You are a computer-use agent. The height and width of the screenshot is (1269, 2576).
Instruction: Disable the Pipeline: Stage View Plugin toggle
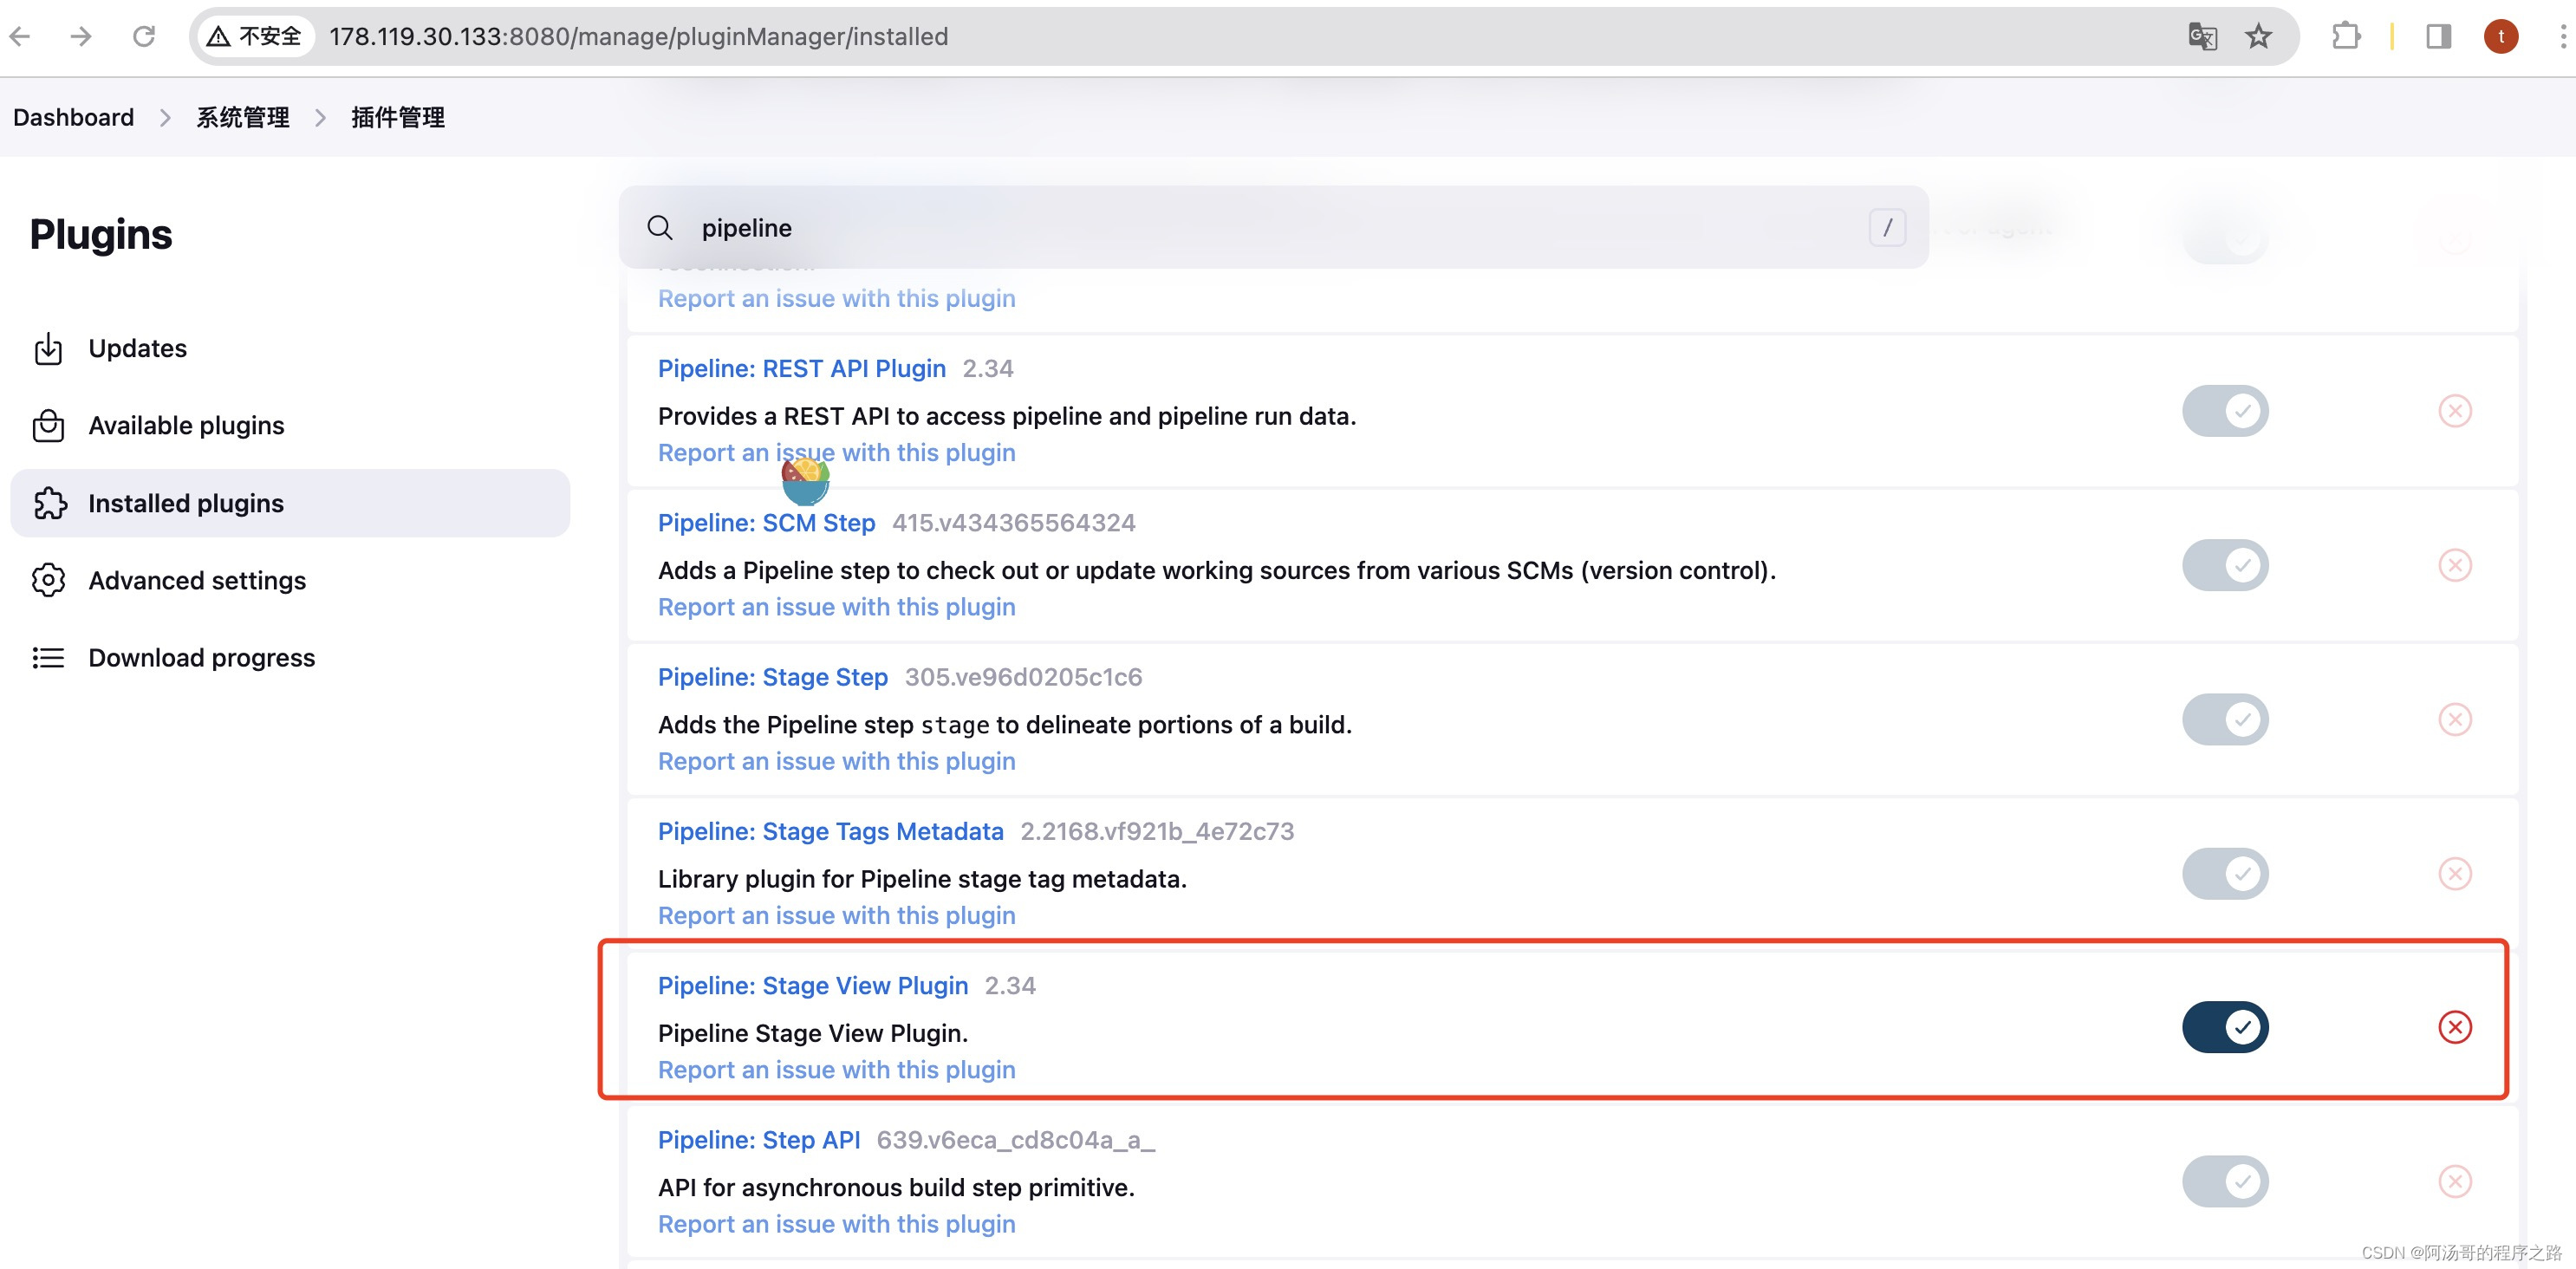point(2225,1027)
